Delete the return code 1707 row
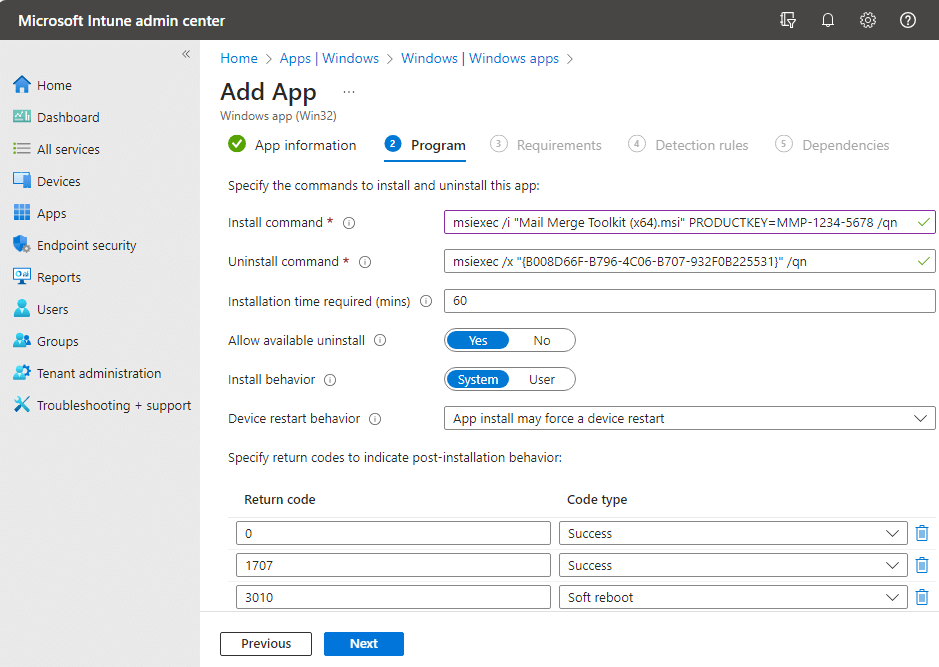This screenshot has width=939, height=667. coord(922,565)
